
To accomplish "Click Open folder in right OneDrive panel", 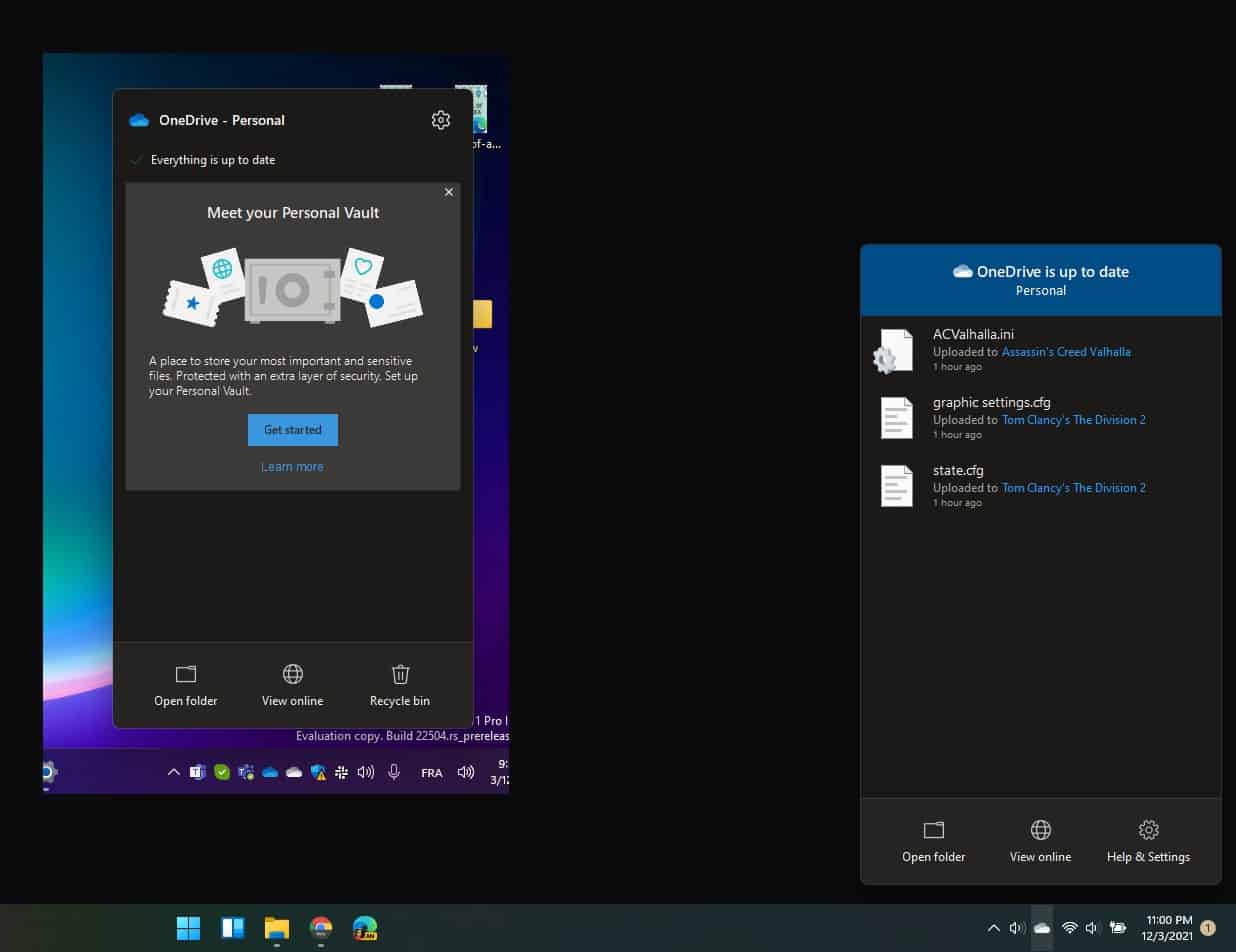I will (933, 841).
